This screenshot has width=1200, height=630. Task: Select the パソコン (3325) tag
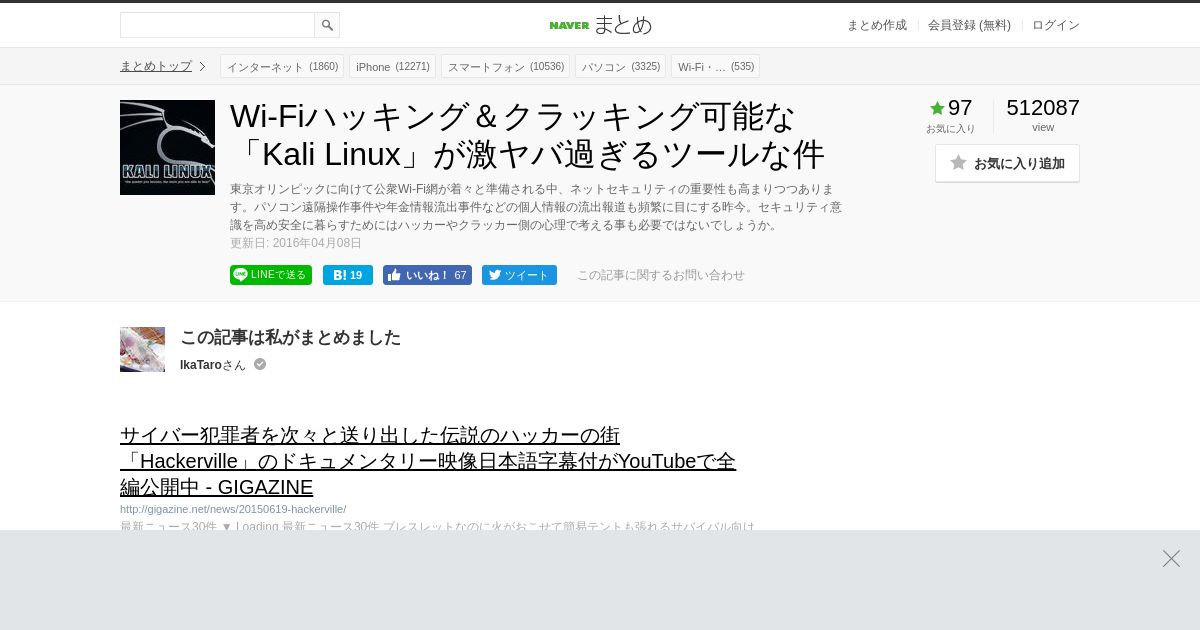(620, 66)
